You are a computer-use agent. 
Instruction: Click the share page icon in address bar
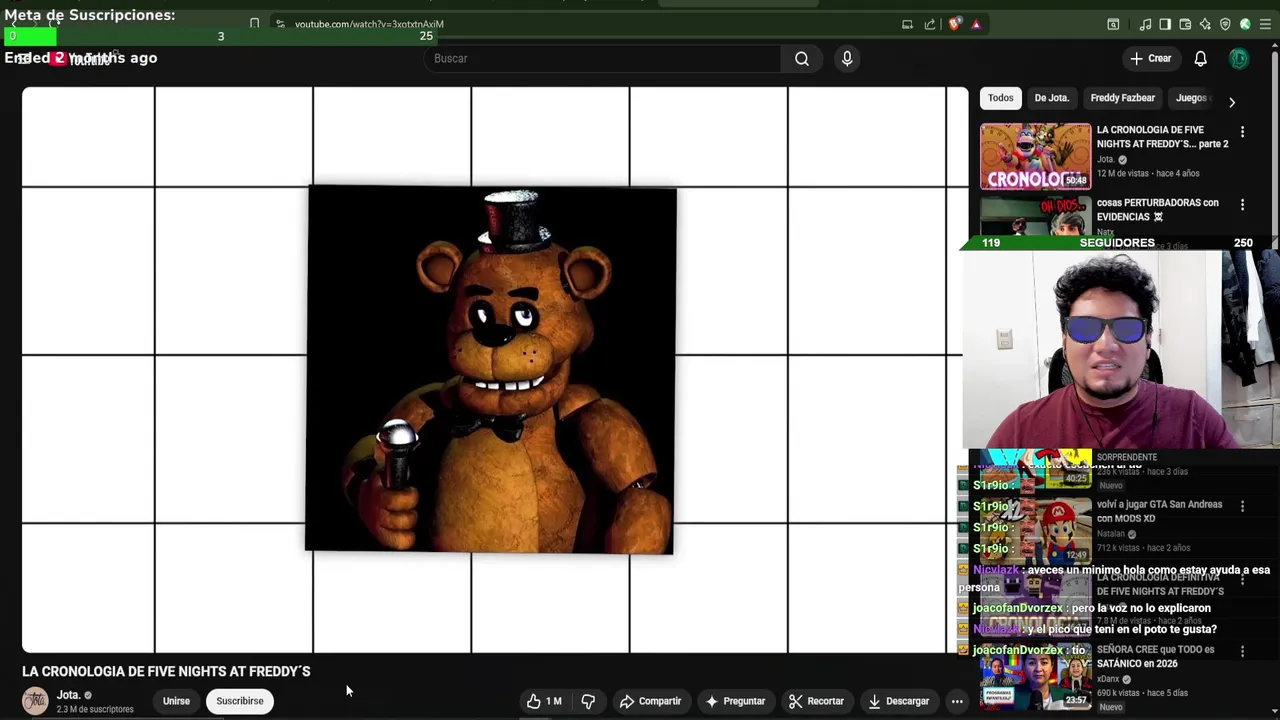click(x=930, y=24)
